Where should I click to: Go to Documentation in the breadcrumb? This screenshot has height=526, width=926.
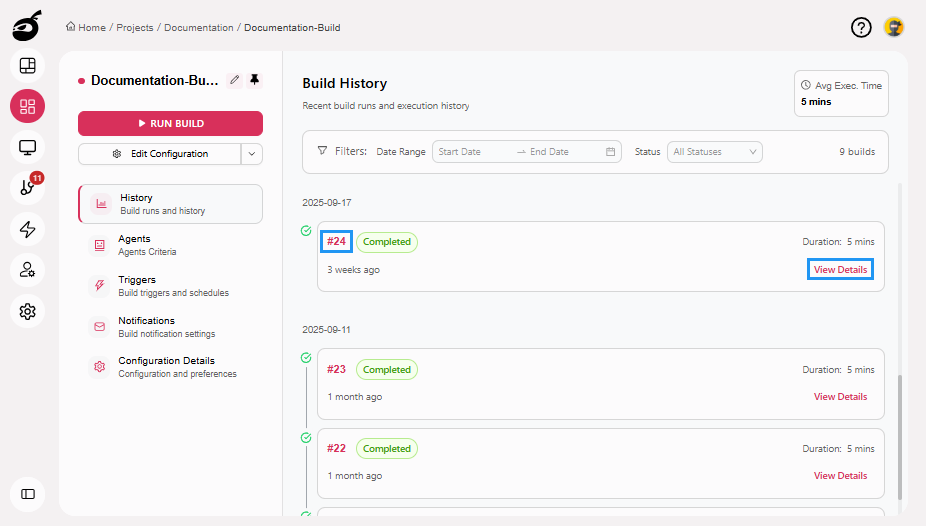198,28
